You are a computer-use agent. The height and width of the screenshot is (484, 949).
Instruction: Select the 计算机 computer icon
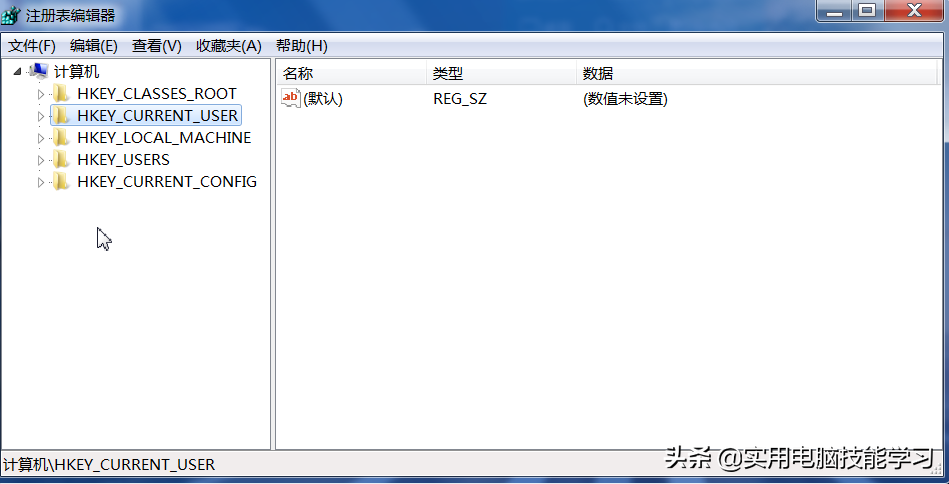click(38, 71)
